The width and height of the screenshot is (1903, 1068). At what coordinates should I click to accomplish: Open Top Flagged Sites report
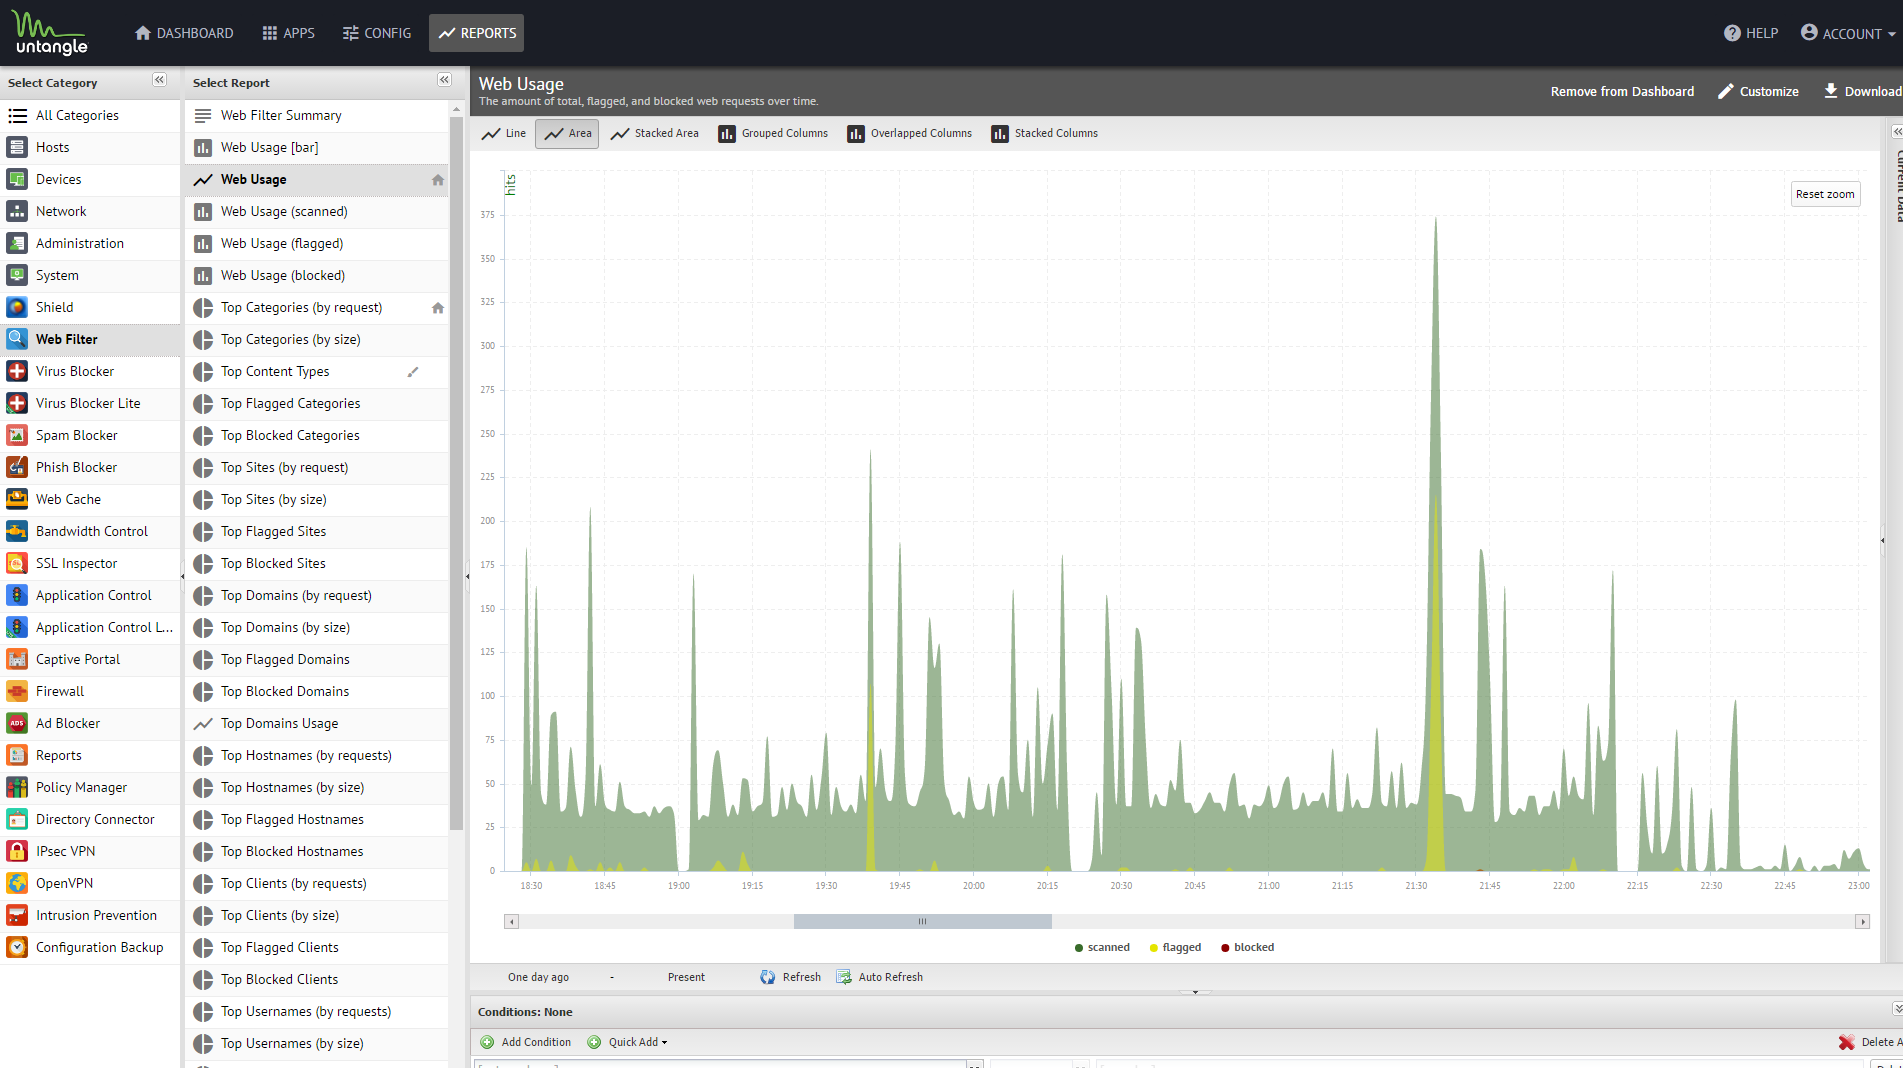point(317,531)
